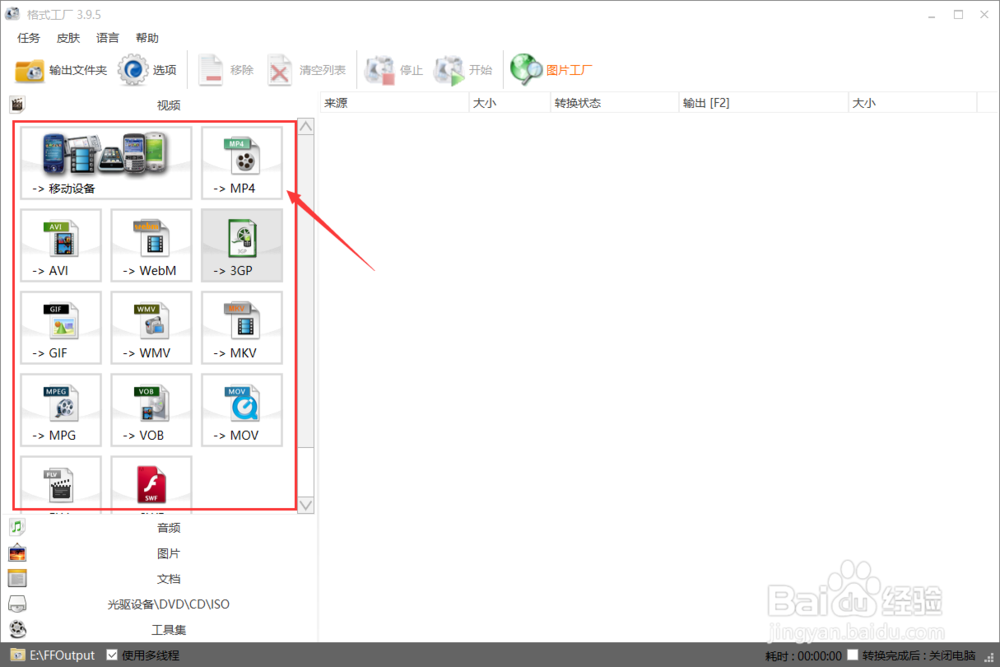Open the 帮助 help menu

point(147,38)
